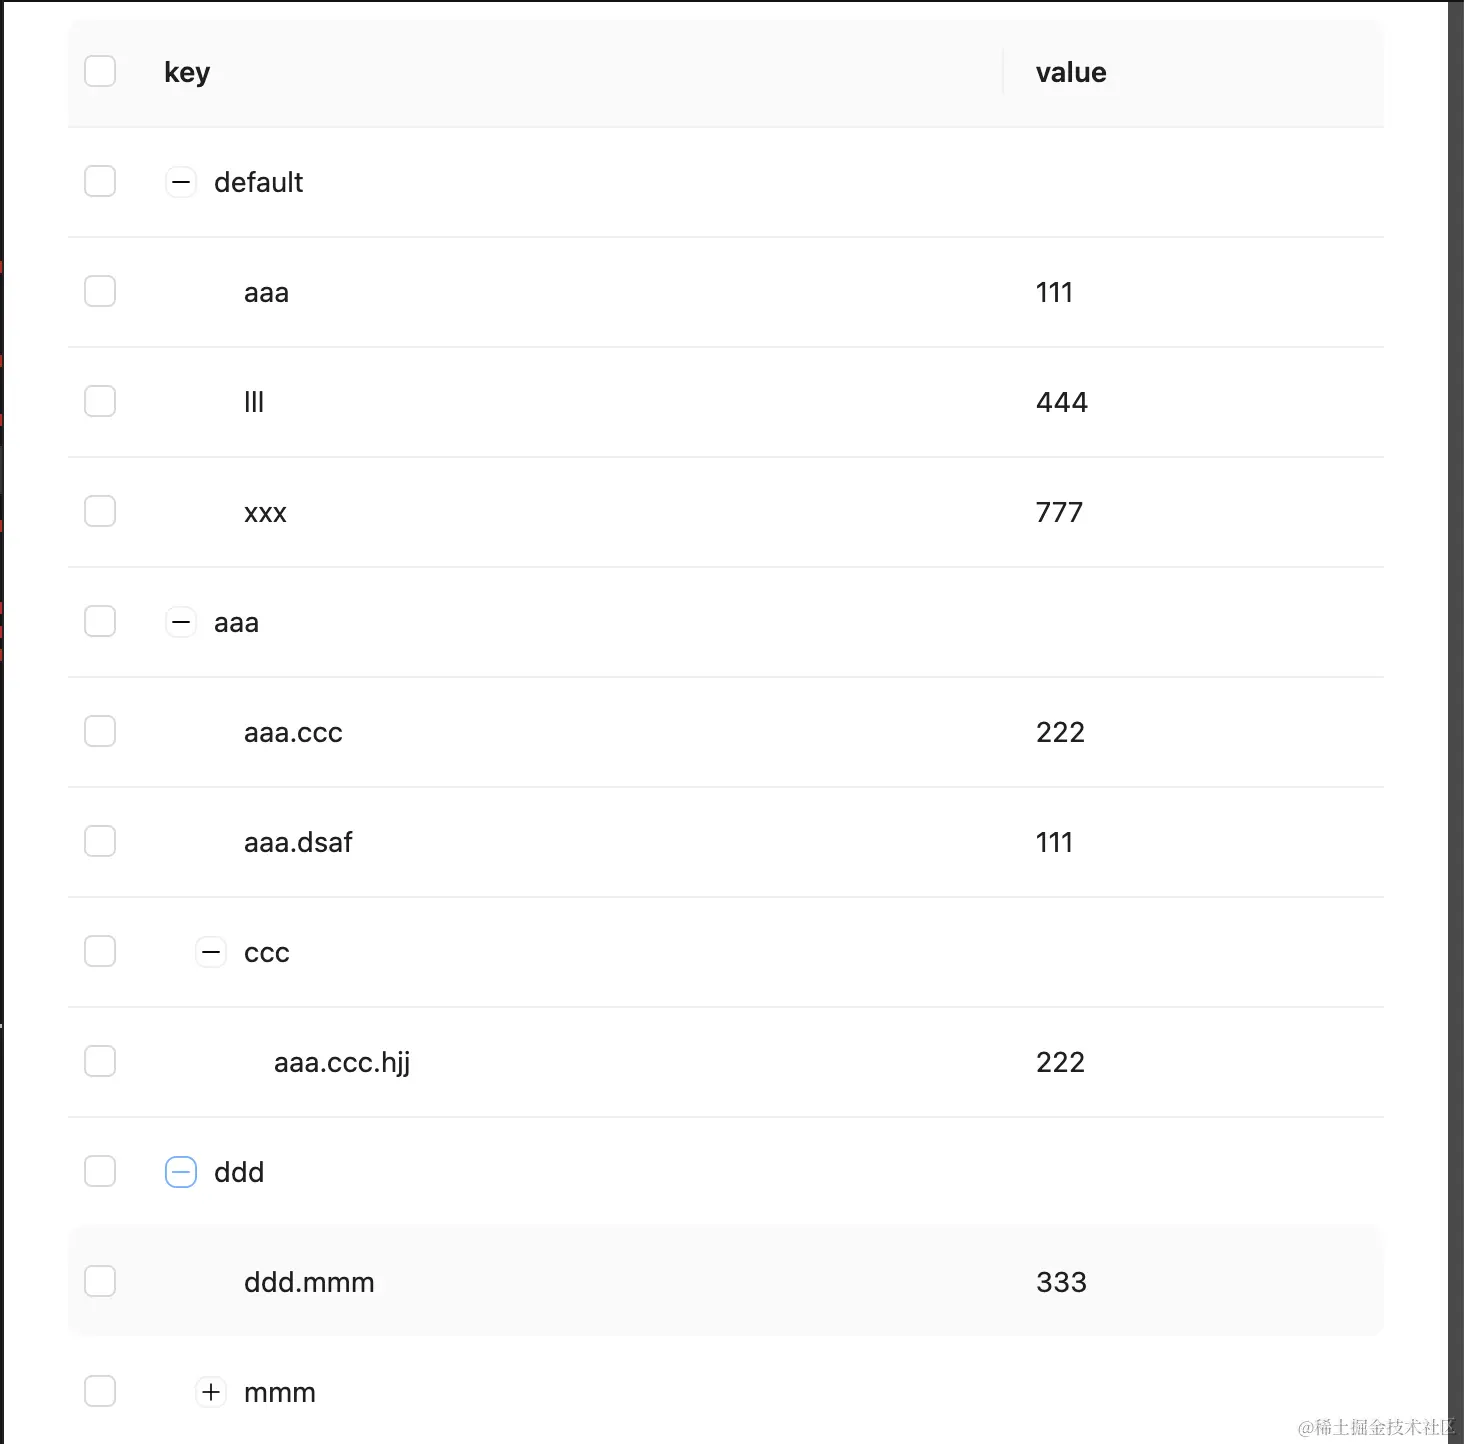Check the mmm subgroup checkbox
Image resolution: width=1464 pixels, height=1444 pixels.
click(x=100, y=1392)
